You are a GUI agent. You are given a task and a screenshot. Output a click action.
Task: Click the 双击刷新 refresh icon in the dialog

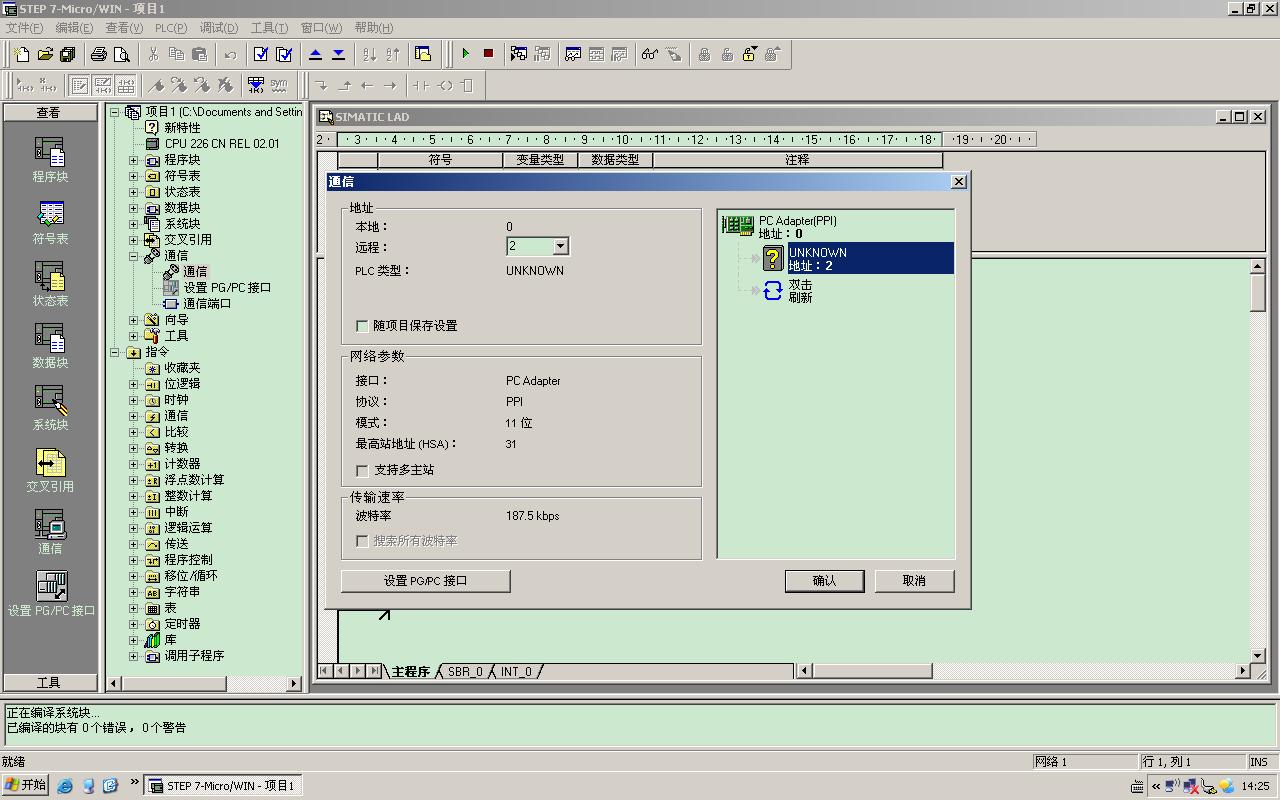point(773,290)
